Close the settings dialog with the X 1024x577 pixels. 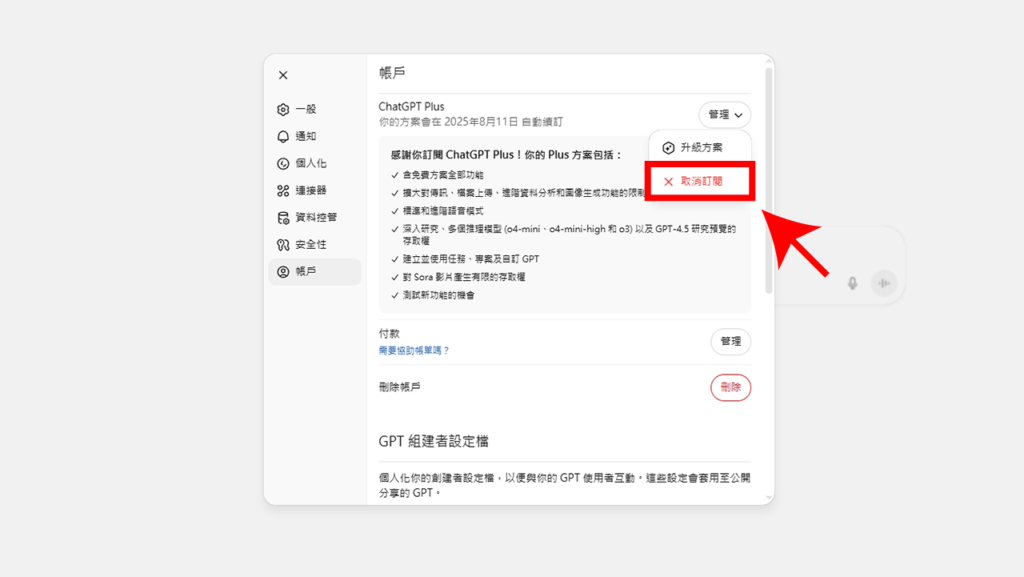[283, 75]
